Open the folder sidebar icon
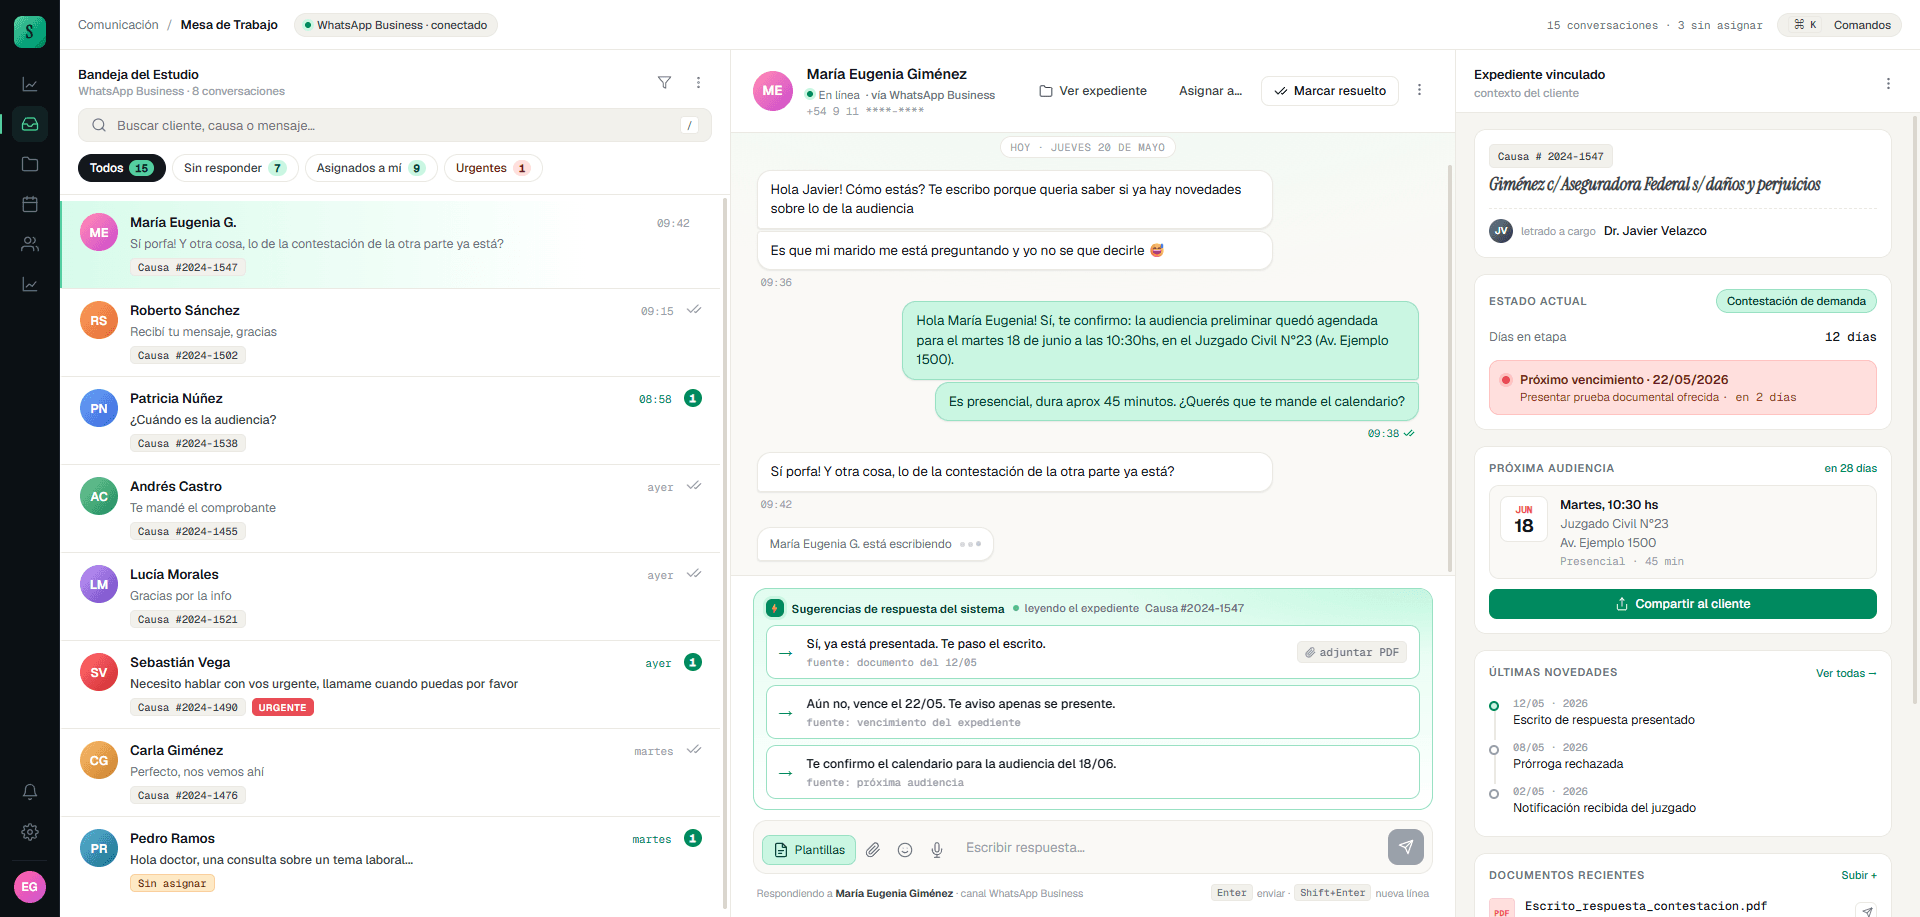Viewport: 1920px width, 917px height. (30, 164)
